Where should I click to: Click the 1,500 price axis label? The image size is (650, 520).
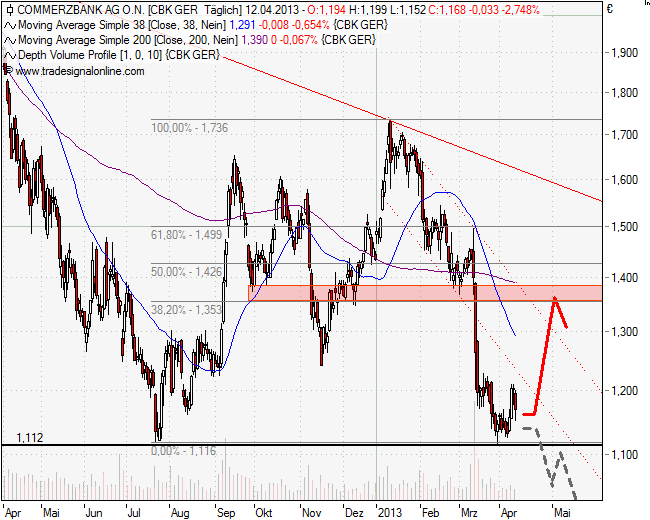[625, 227]
